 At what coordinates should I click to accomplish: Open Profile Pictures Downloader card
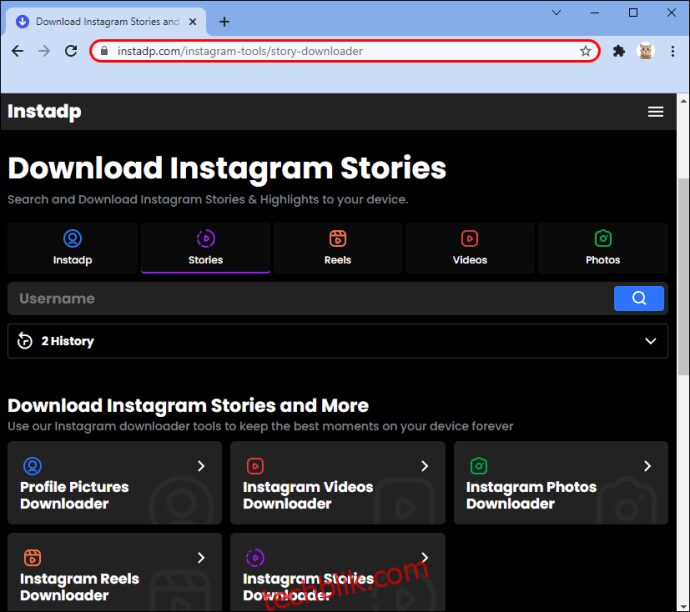(114, 483)
